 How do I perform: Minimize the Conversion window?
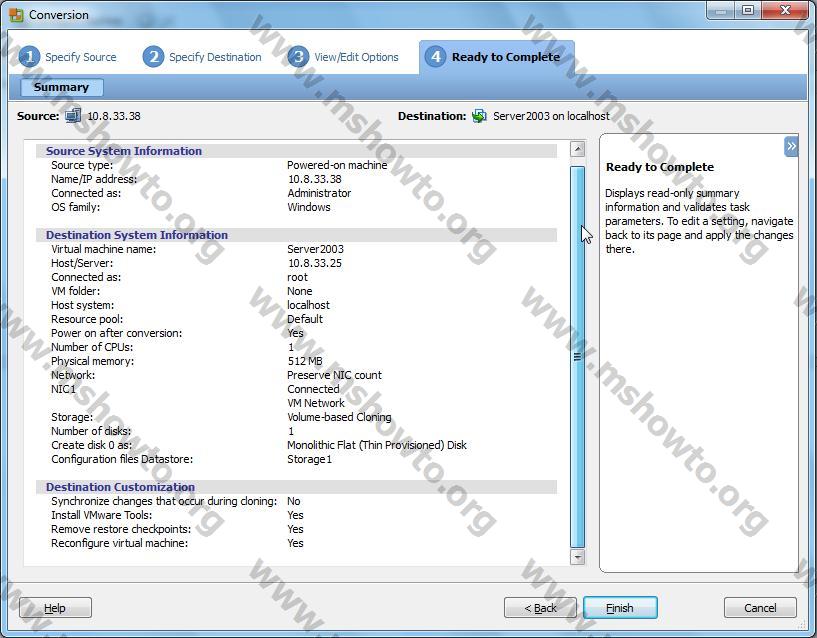(721, 11)
